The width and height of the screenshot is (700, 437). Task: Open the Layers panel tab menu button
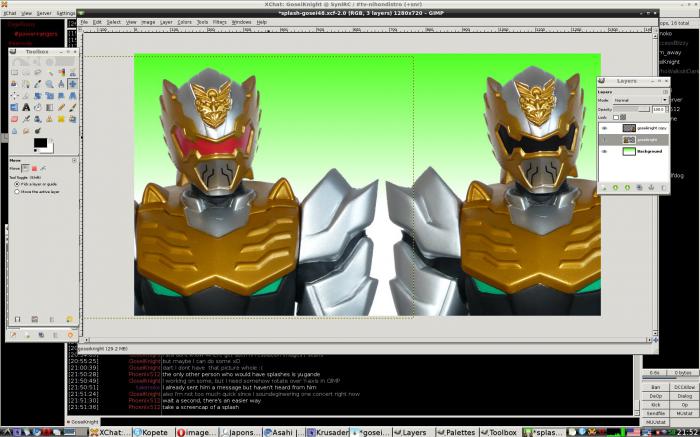665,92
